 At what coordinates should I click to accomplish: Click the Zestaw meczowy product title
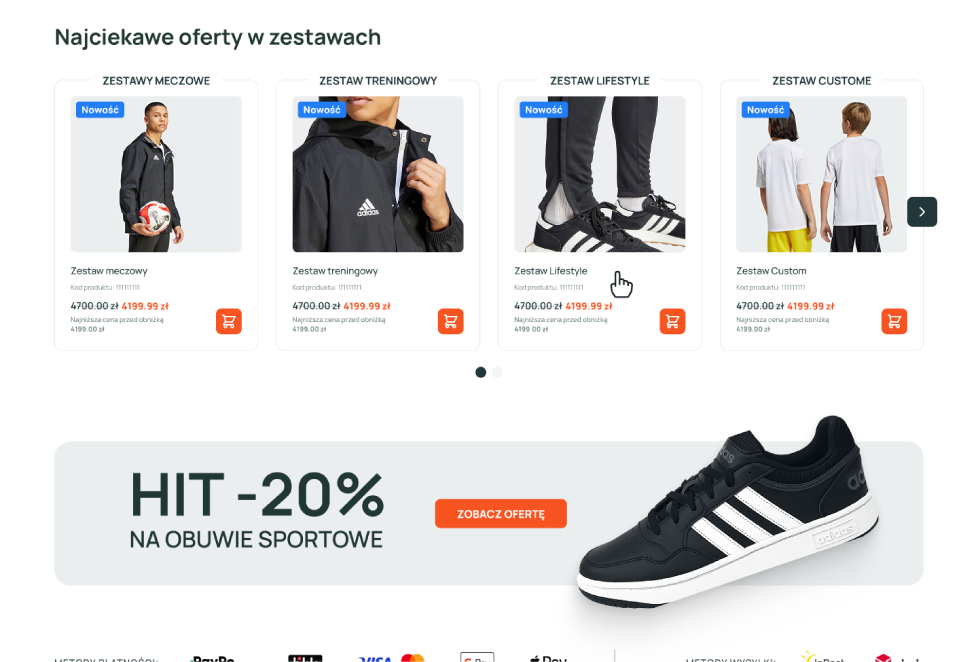[109, 271]
